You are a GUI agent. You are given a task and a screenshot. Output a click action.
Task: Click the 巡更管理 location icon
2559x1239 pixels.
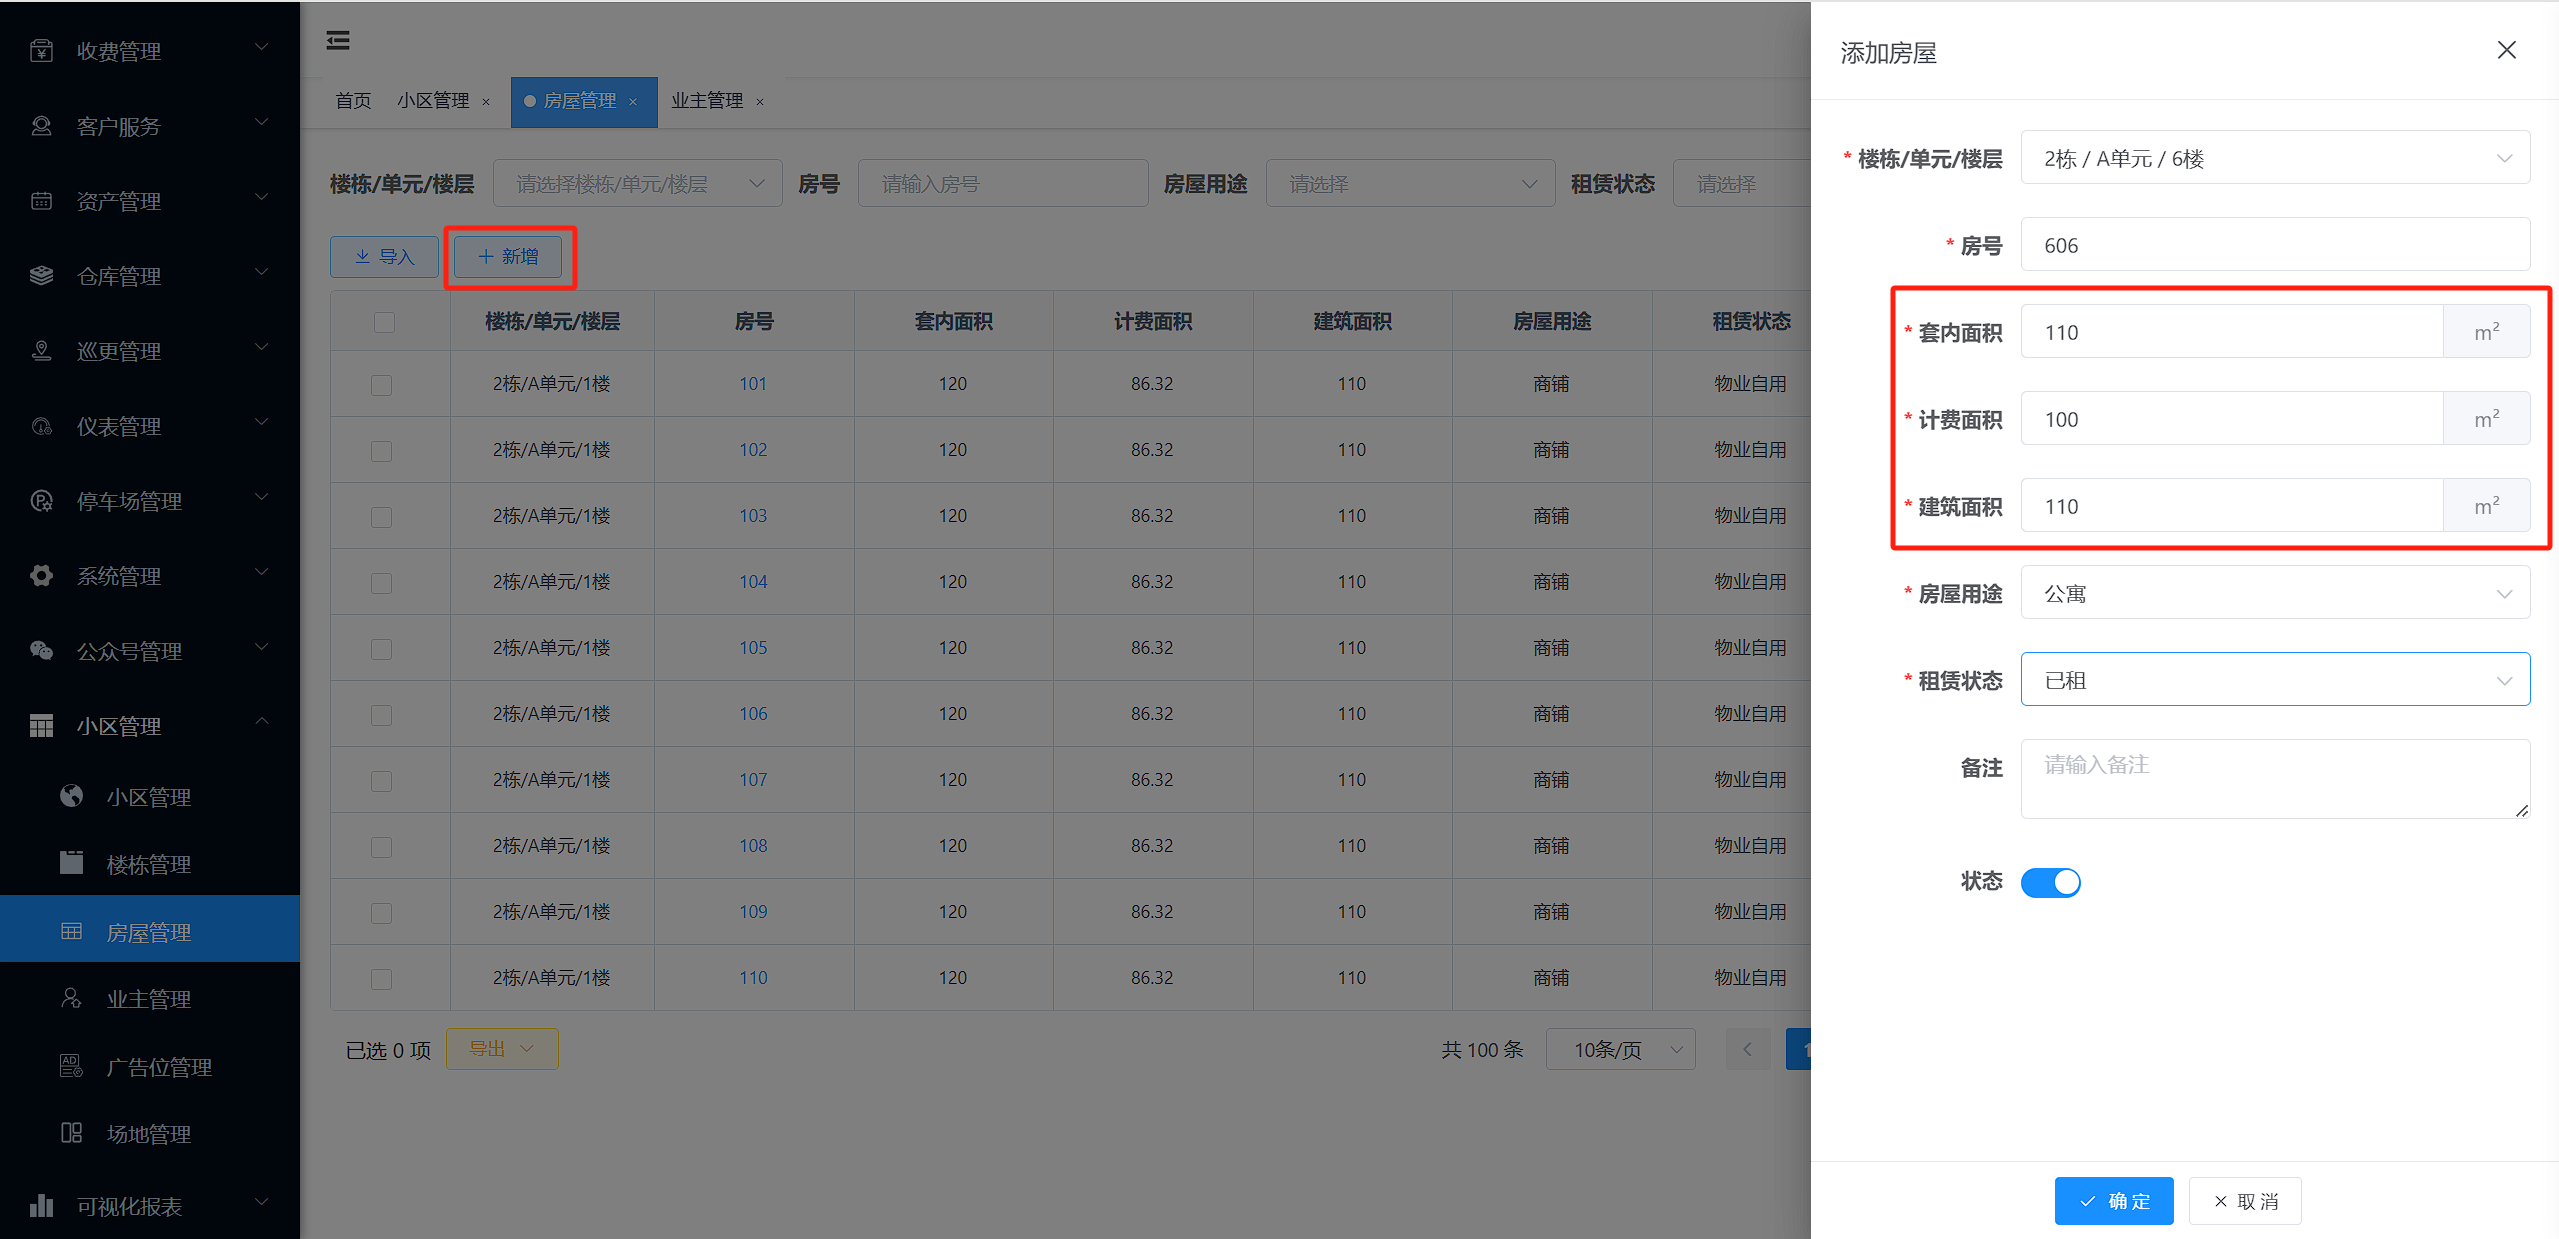tap(41, 350)
